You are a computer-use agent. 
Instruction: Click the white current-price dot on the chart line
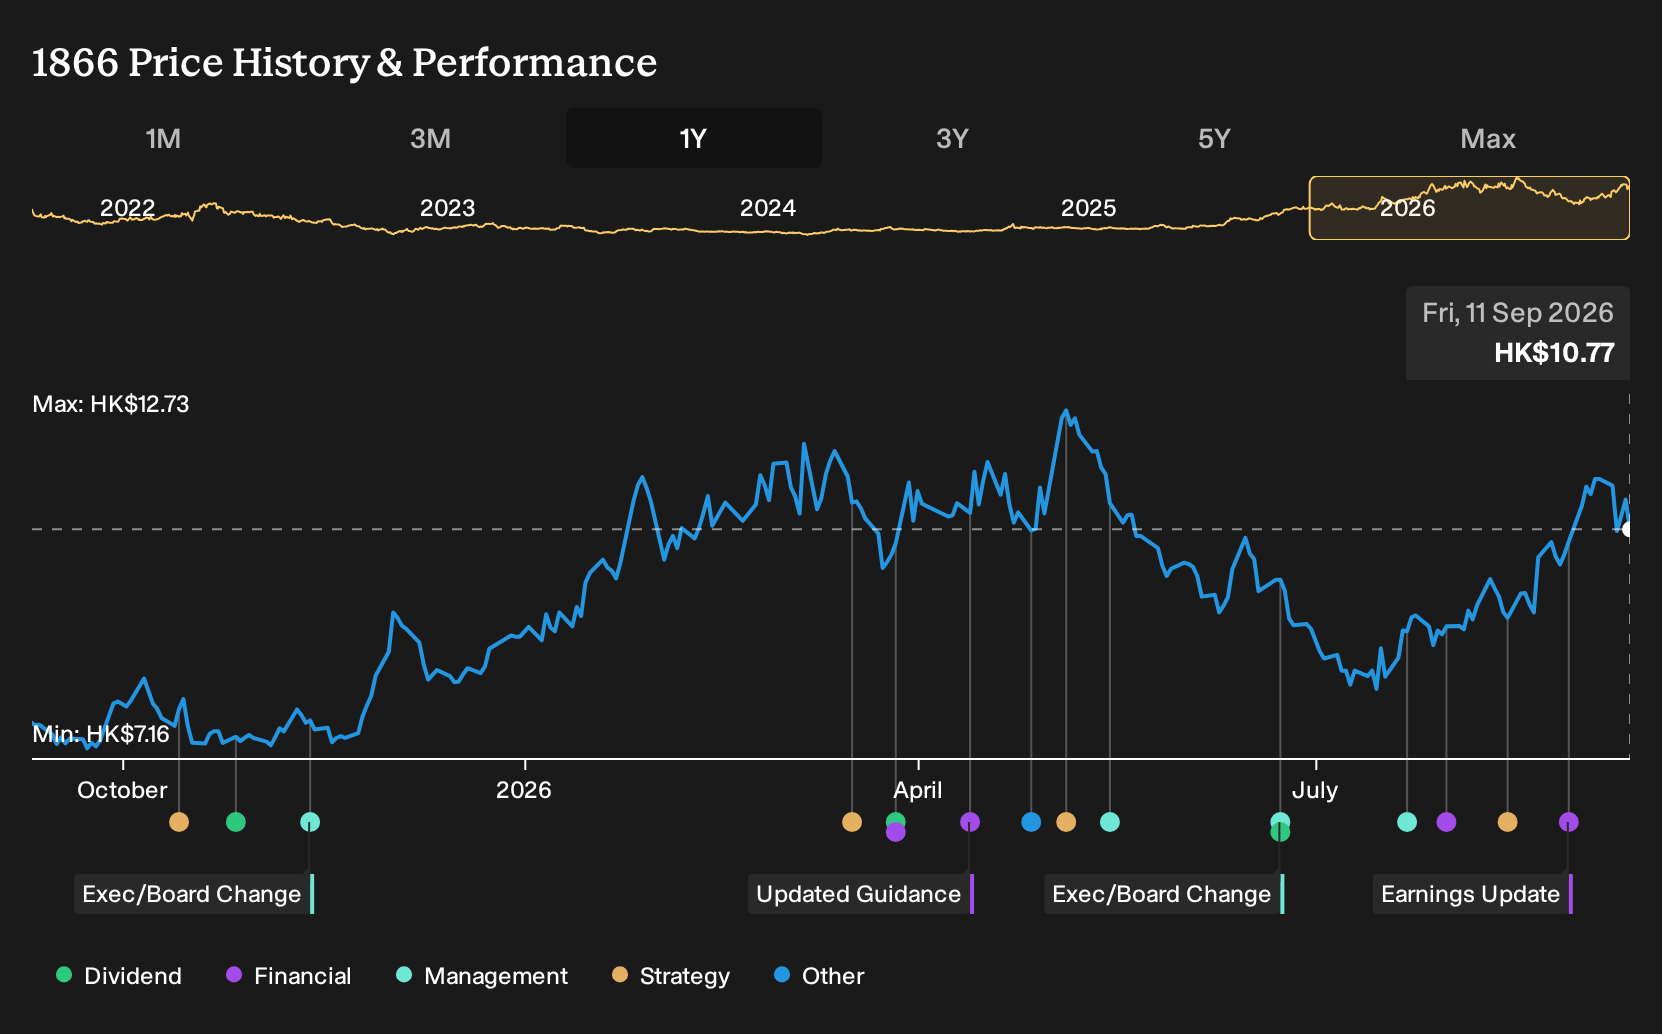point(1628,529)
